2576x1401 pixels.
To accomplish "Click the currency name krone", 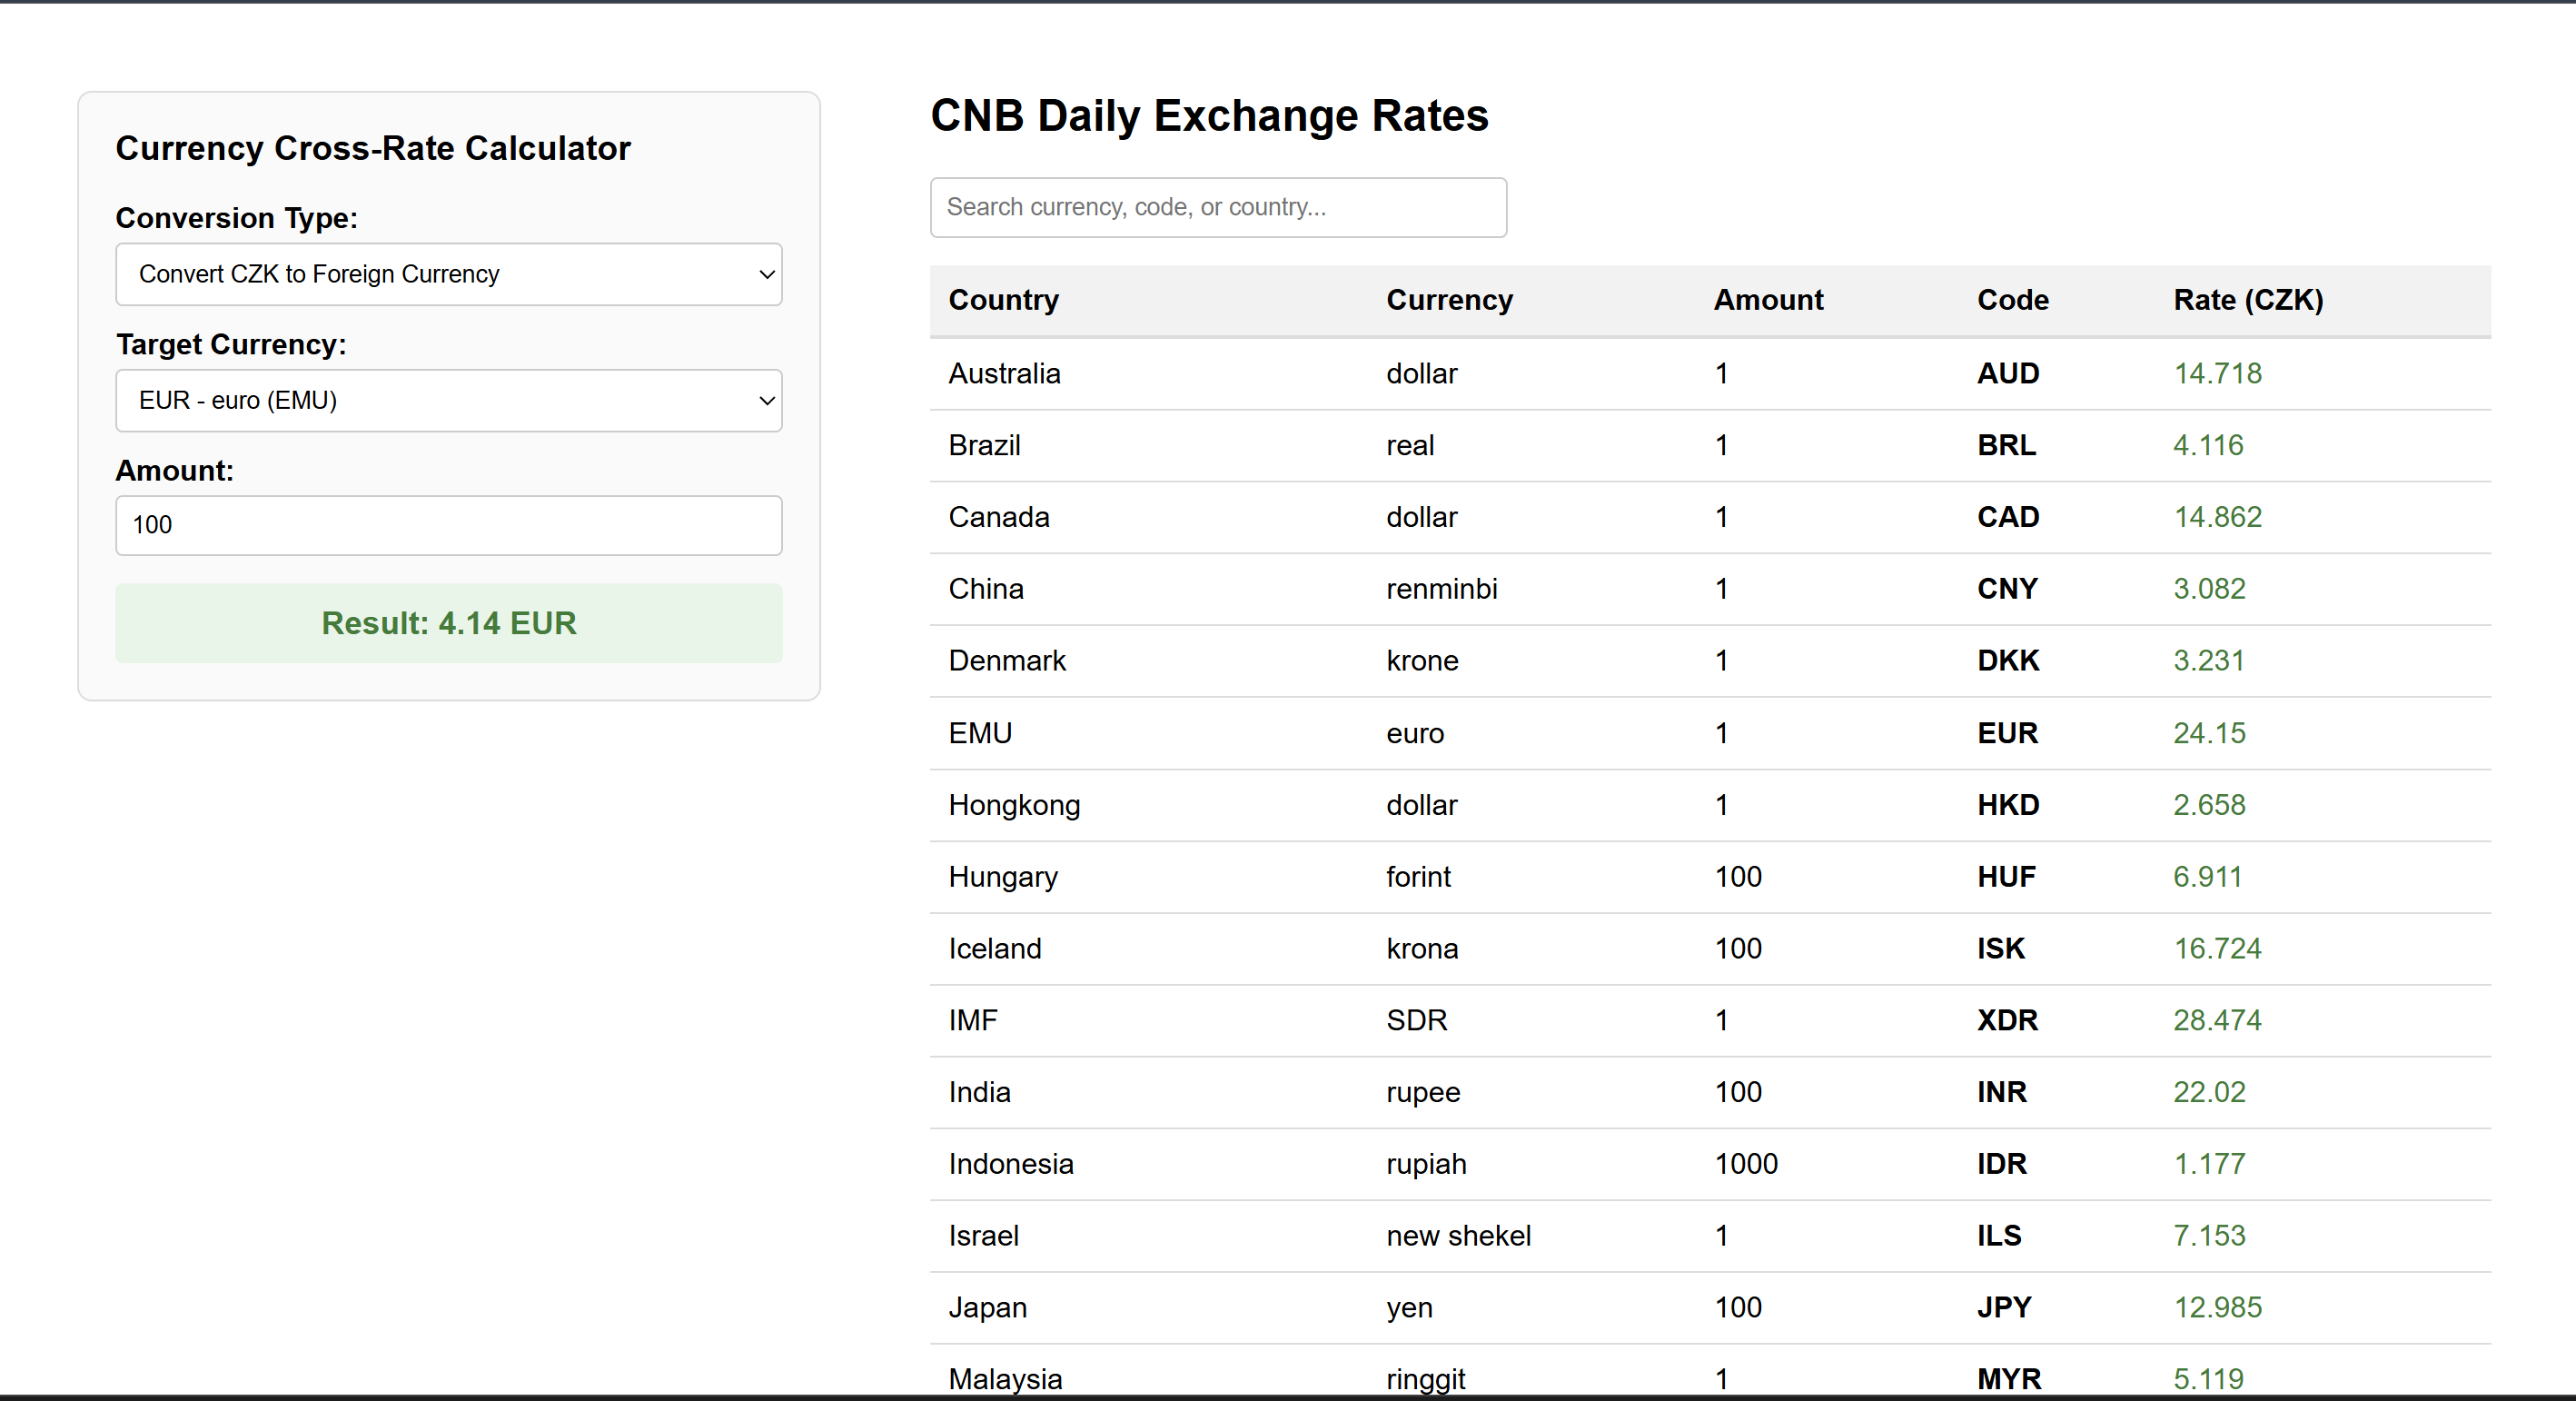I will point(1422,661).
